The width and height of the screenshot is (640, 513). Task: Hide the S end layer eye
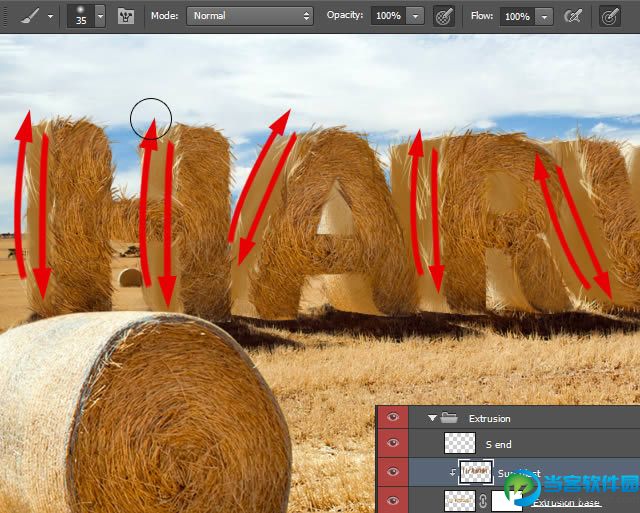click(x=393, y=443)
